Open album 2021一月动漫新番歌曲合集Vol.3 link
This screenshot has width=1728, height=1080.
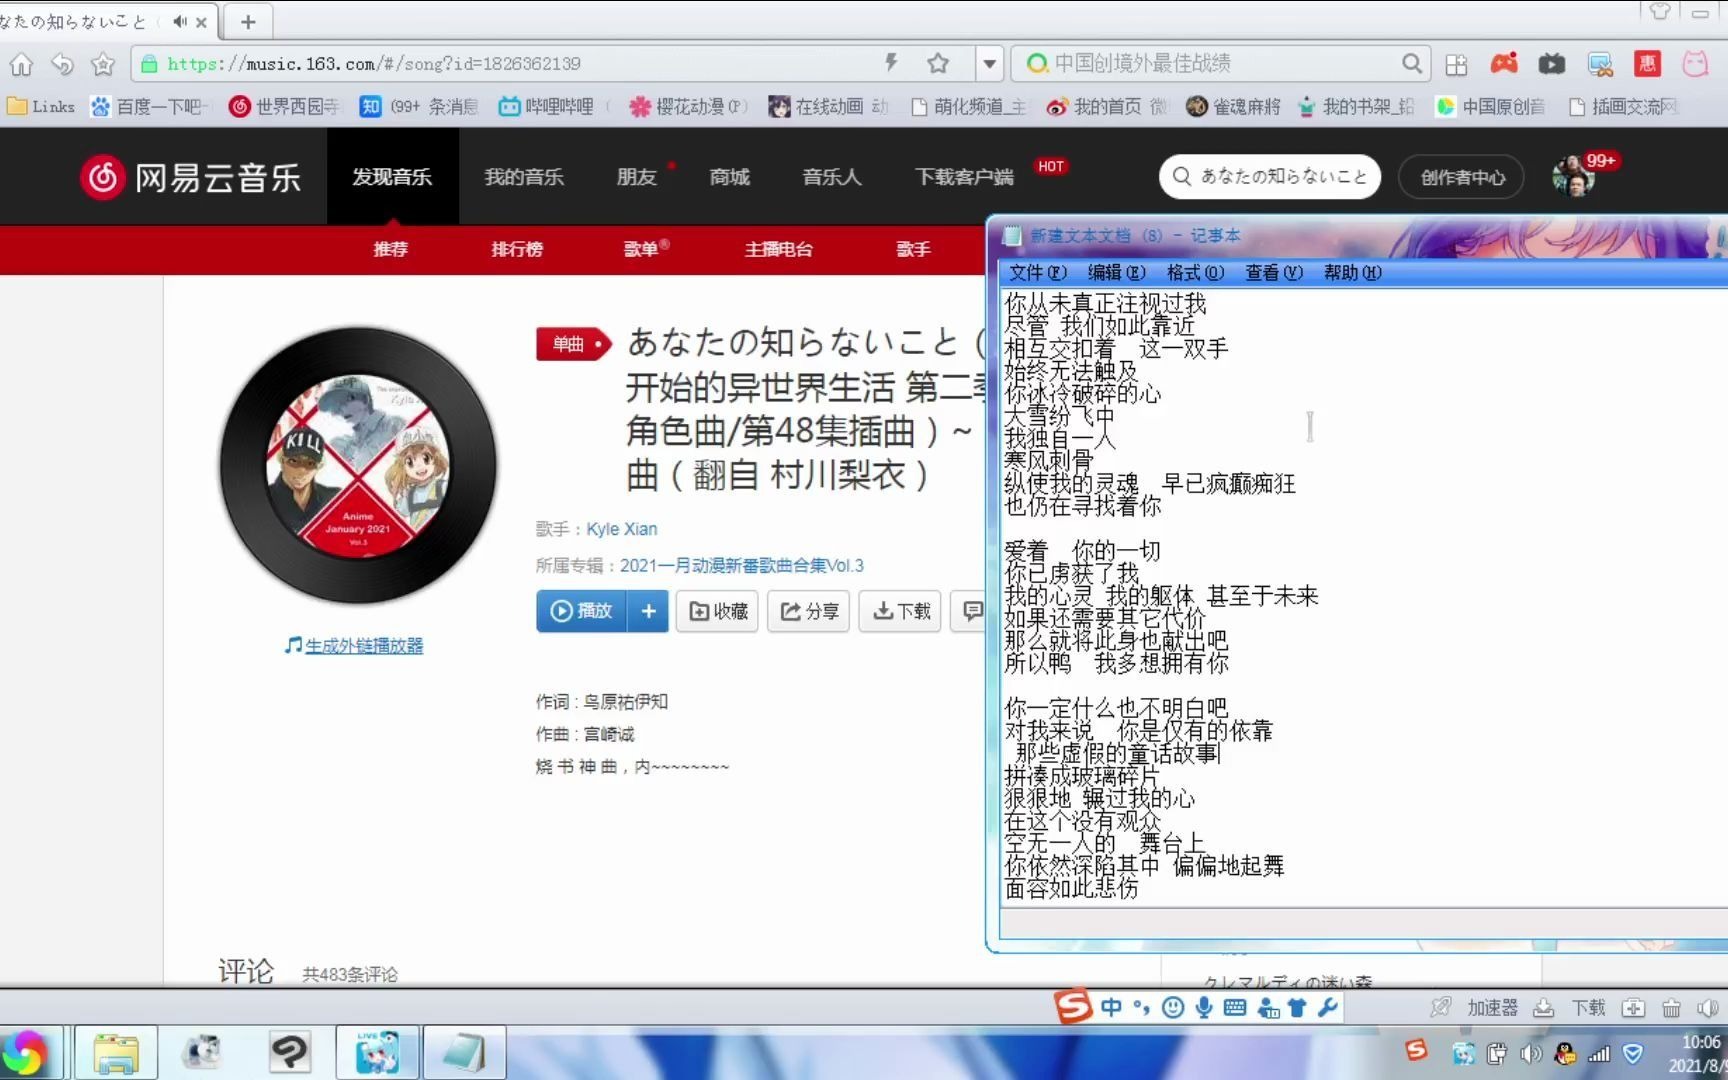click(741, 565)
